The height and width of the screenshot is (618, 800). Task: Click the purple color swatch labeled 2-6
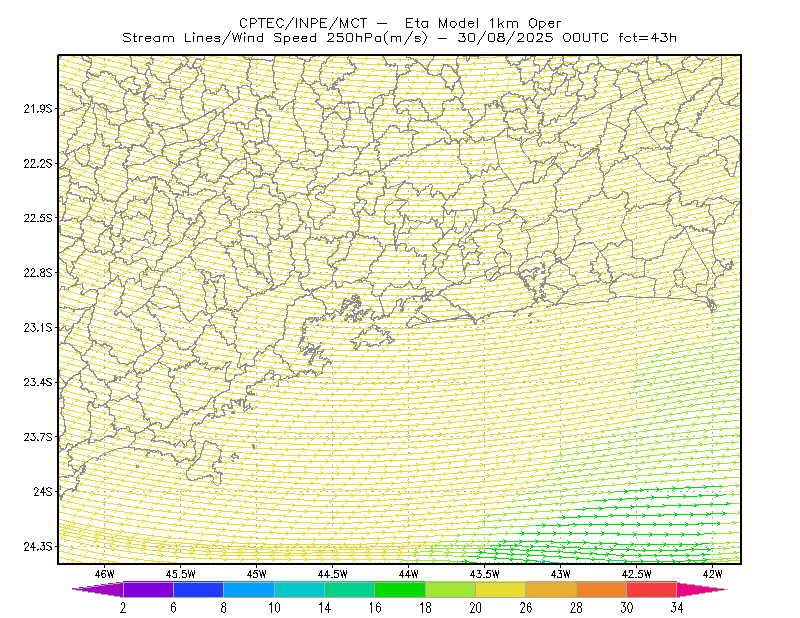(x=148, y=589)
